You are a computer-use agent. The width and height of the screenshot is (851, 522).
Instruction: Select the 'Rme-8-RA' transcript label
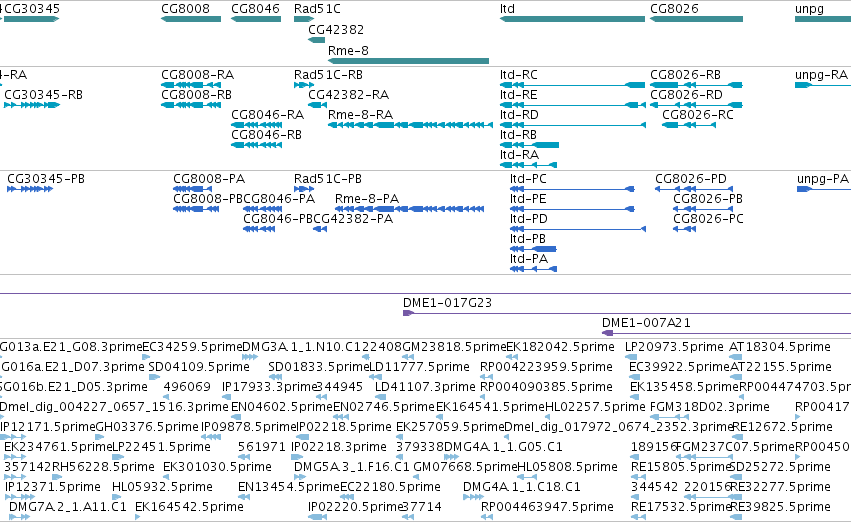pos(360,115)
